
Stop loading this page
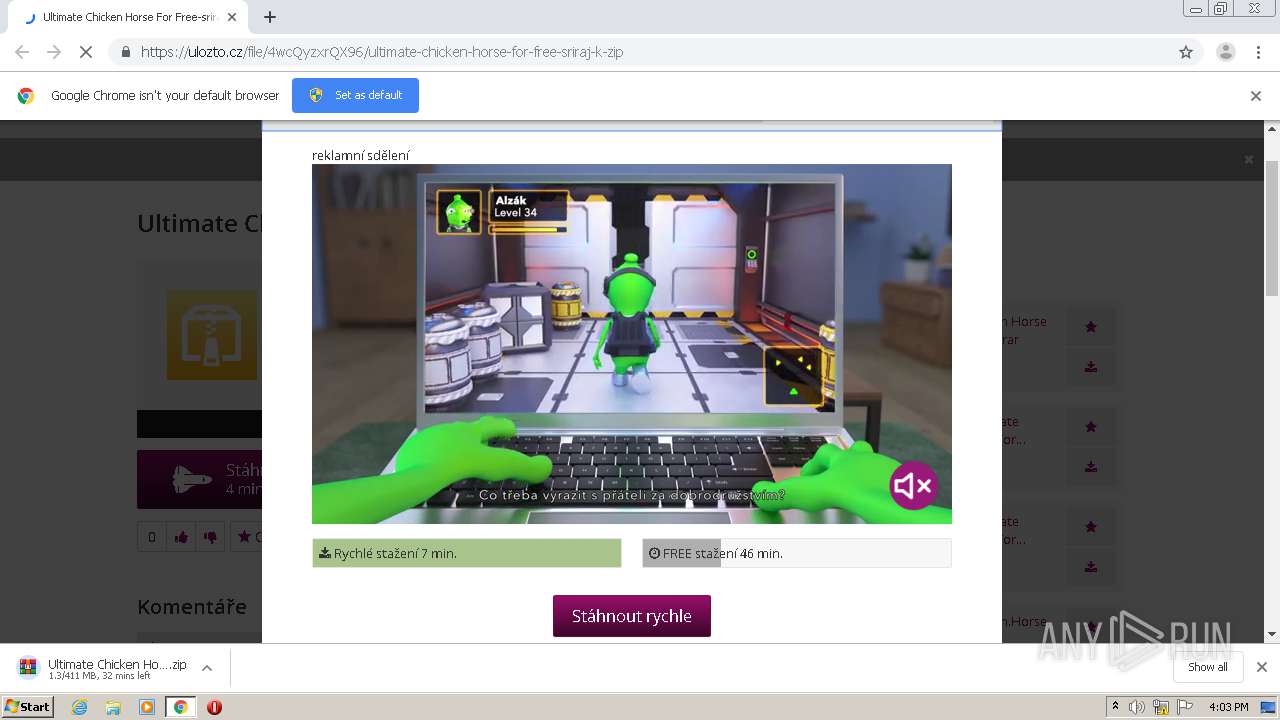click(86, 52)
